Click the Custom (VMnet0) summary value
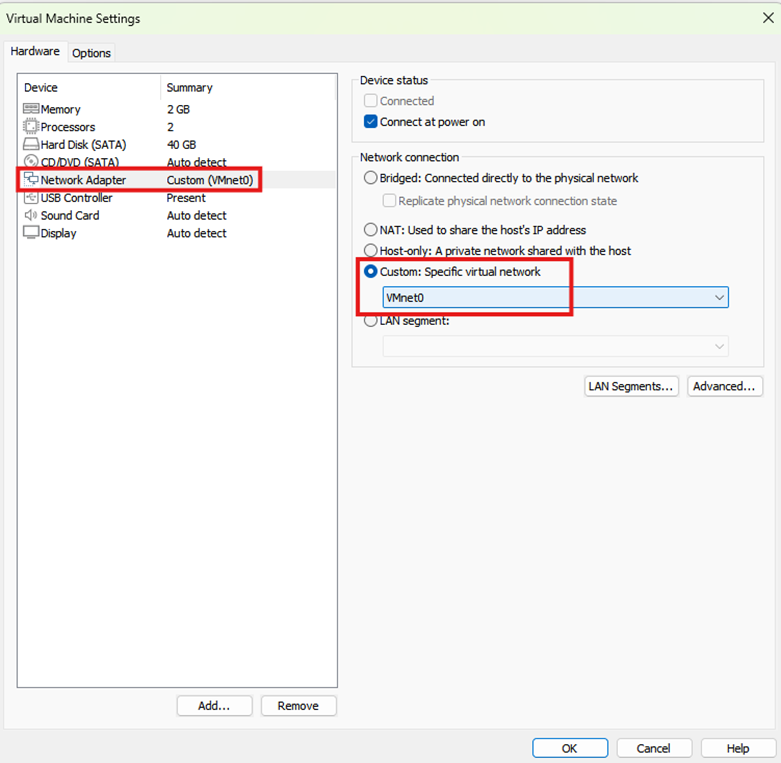Viewport: 781px width, 763px height. 210,180
